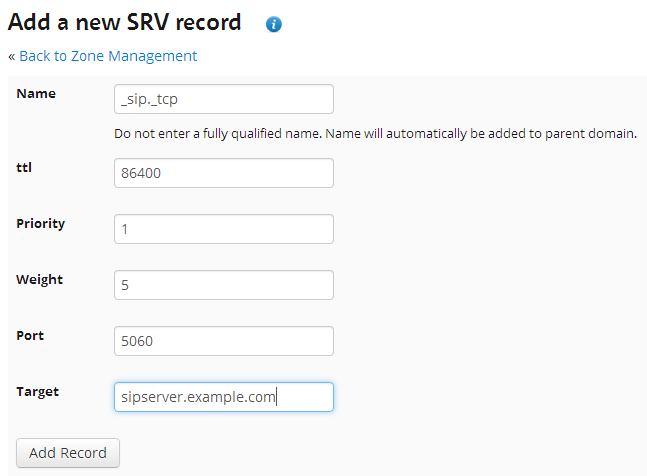Viewport: 647px width, 476px height.
Task: Click the 'Add a new SRV record' heading
Action: pos(124,22)
